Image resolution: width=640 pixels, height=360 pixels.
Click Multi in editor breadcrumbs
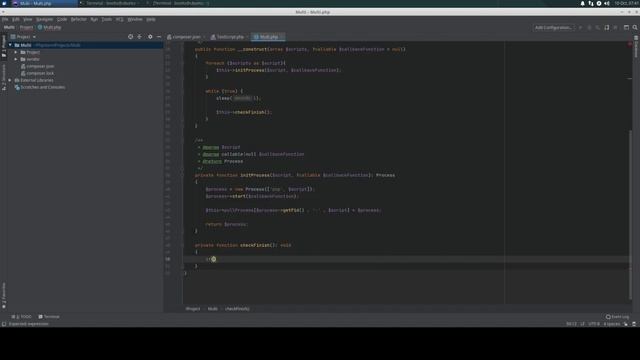tap(213, 309)
